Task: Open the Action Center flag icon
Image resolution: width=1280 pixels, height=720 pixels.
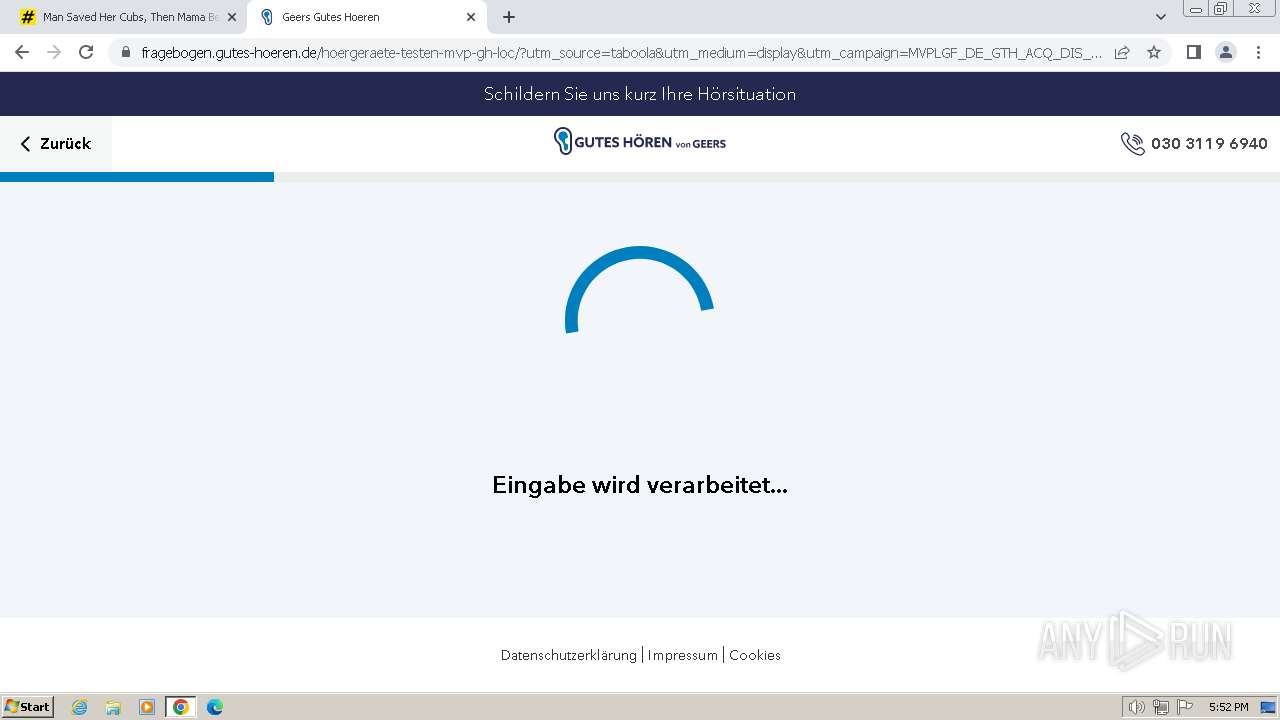Action: click(1185, 707)
